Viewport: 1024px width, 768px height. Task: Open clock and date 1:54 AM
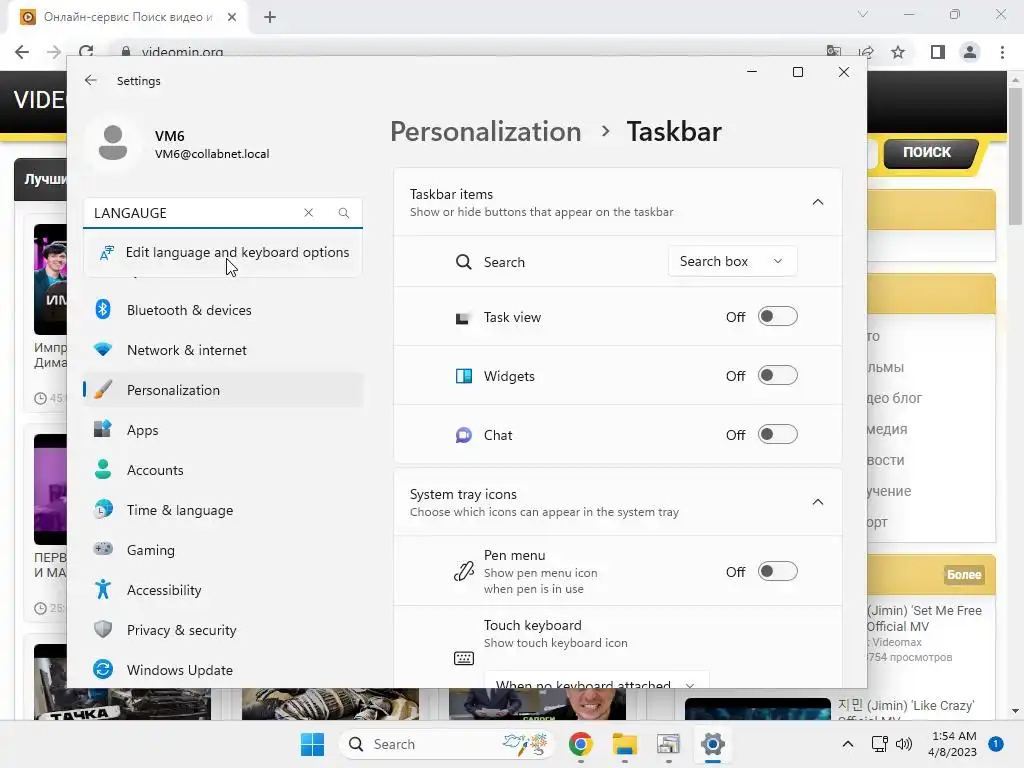tap(952, 744)
